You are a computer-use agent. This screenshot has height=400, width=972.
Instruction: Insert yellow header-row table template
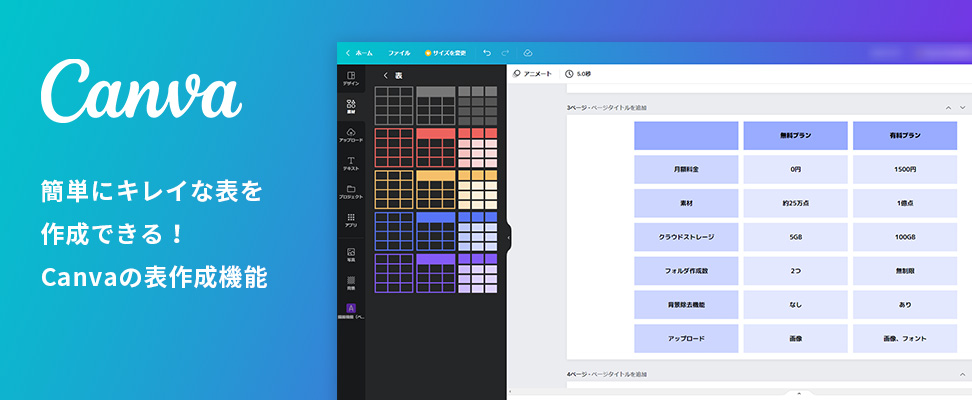coord(435,190)
